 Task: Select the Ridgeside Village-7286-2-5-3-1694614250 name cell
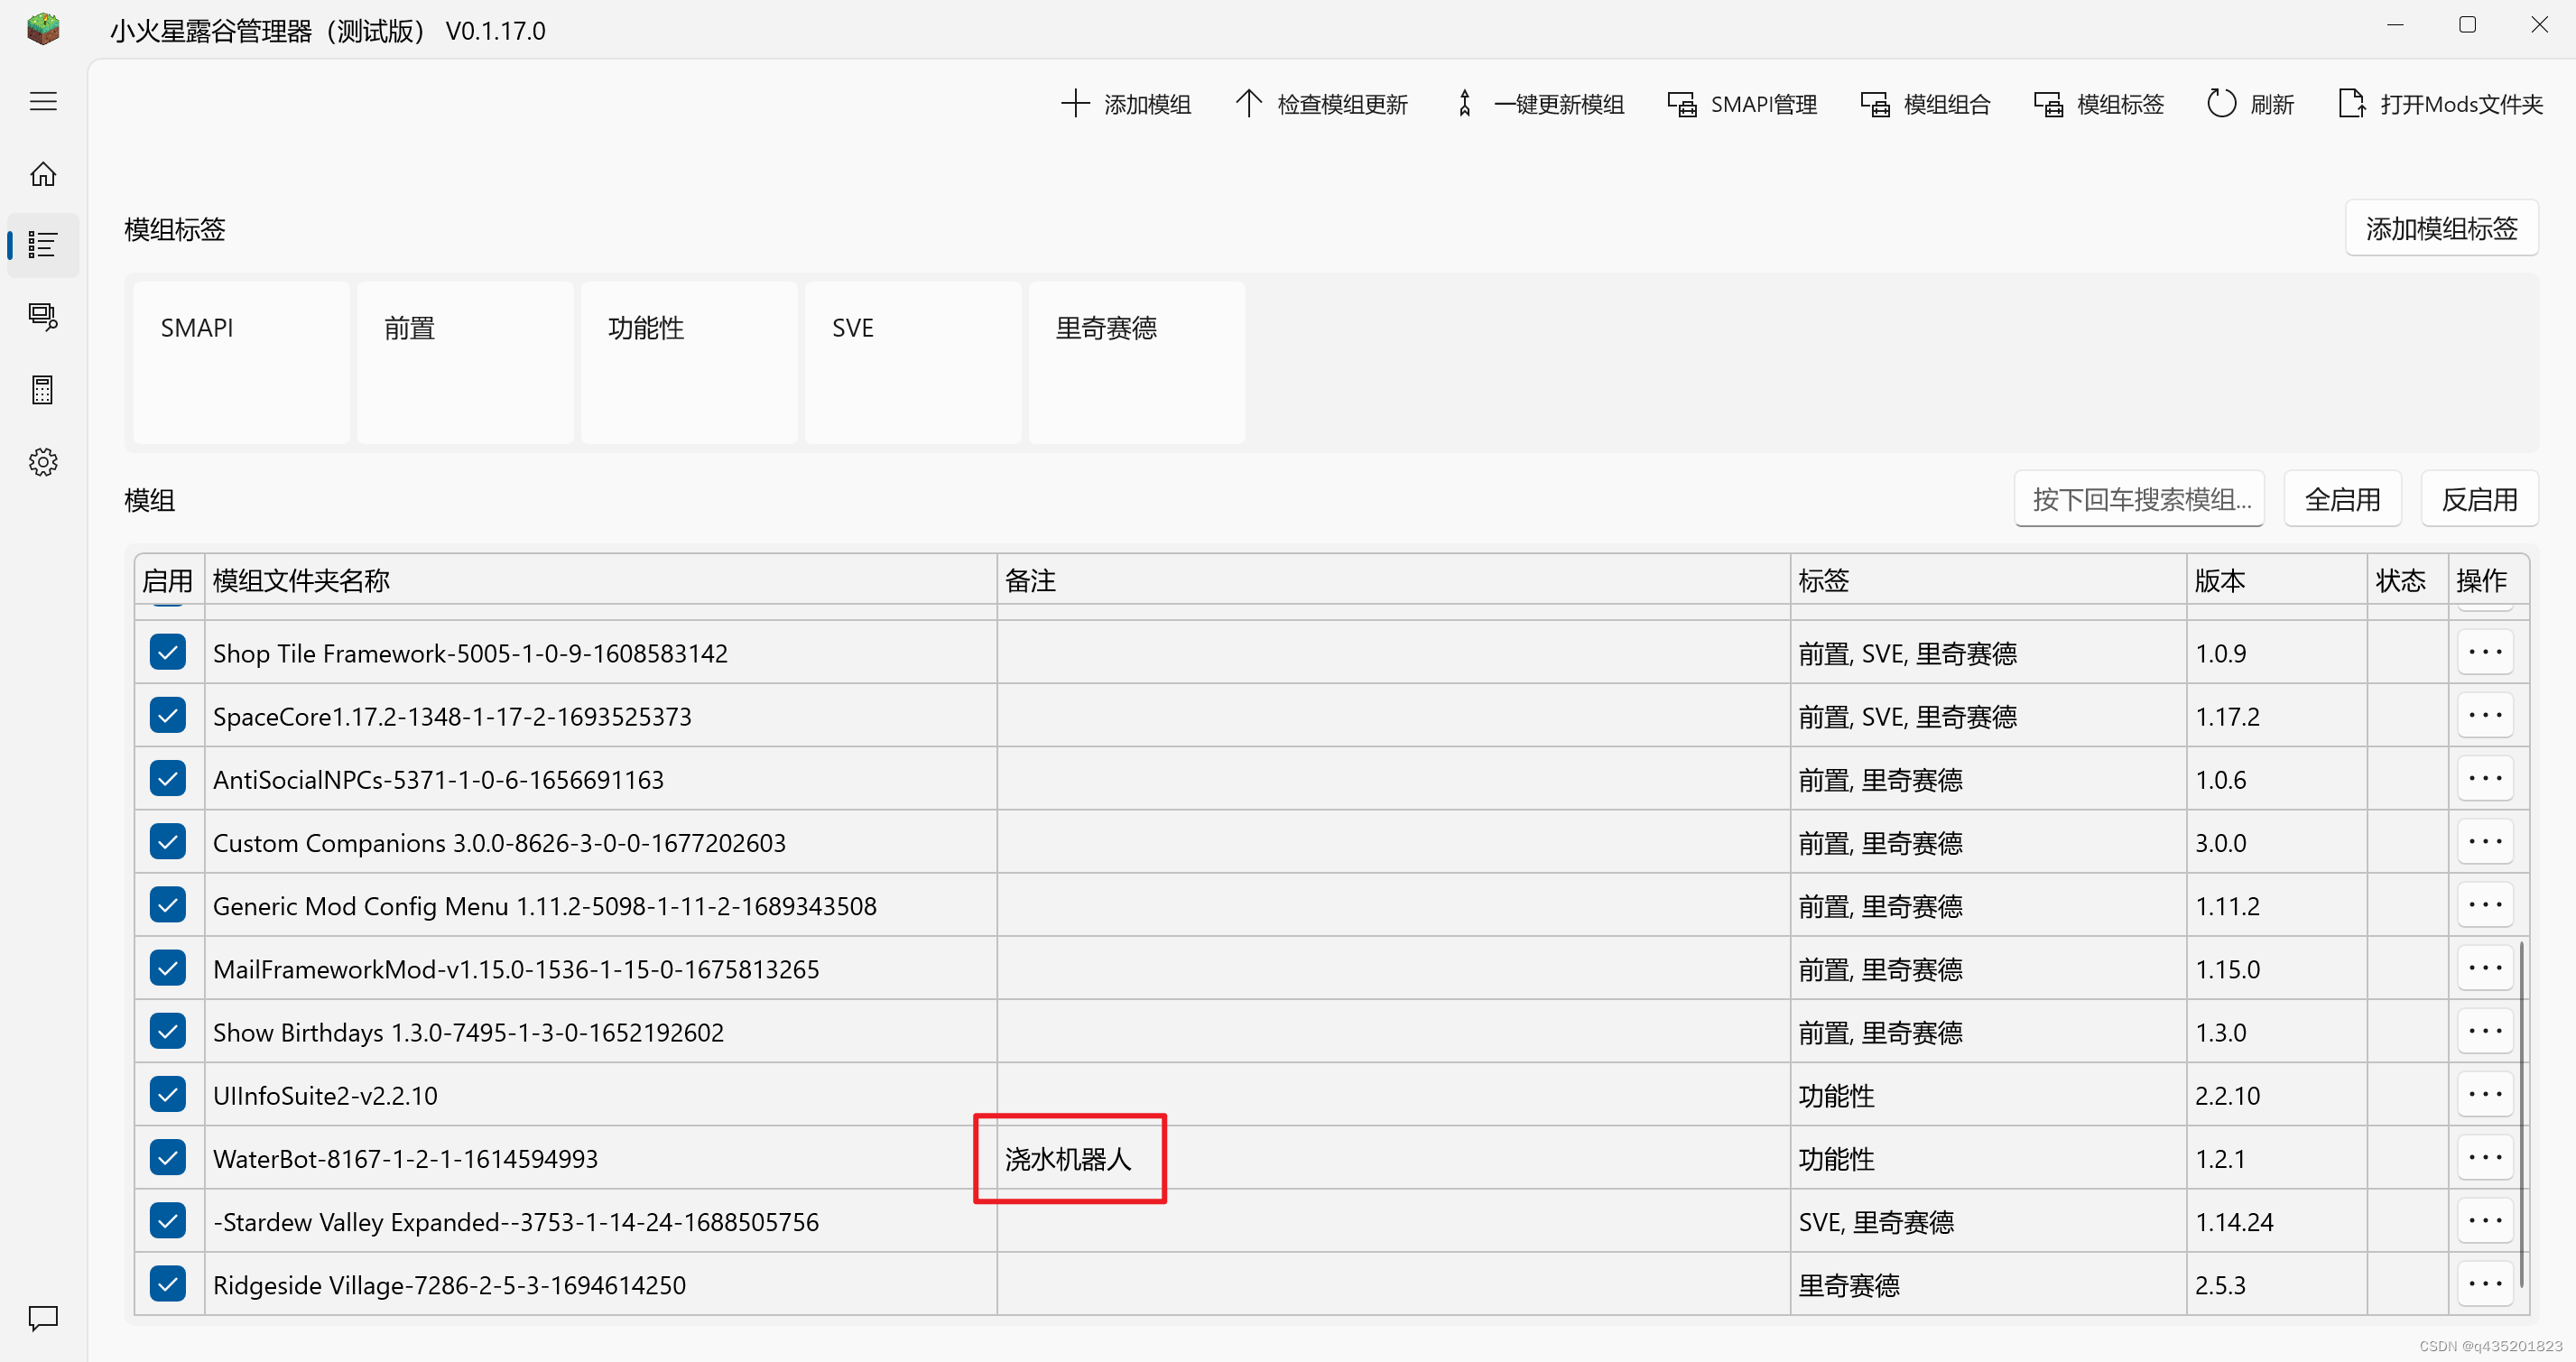click(x=601, y=1284)
